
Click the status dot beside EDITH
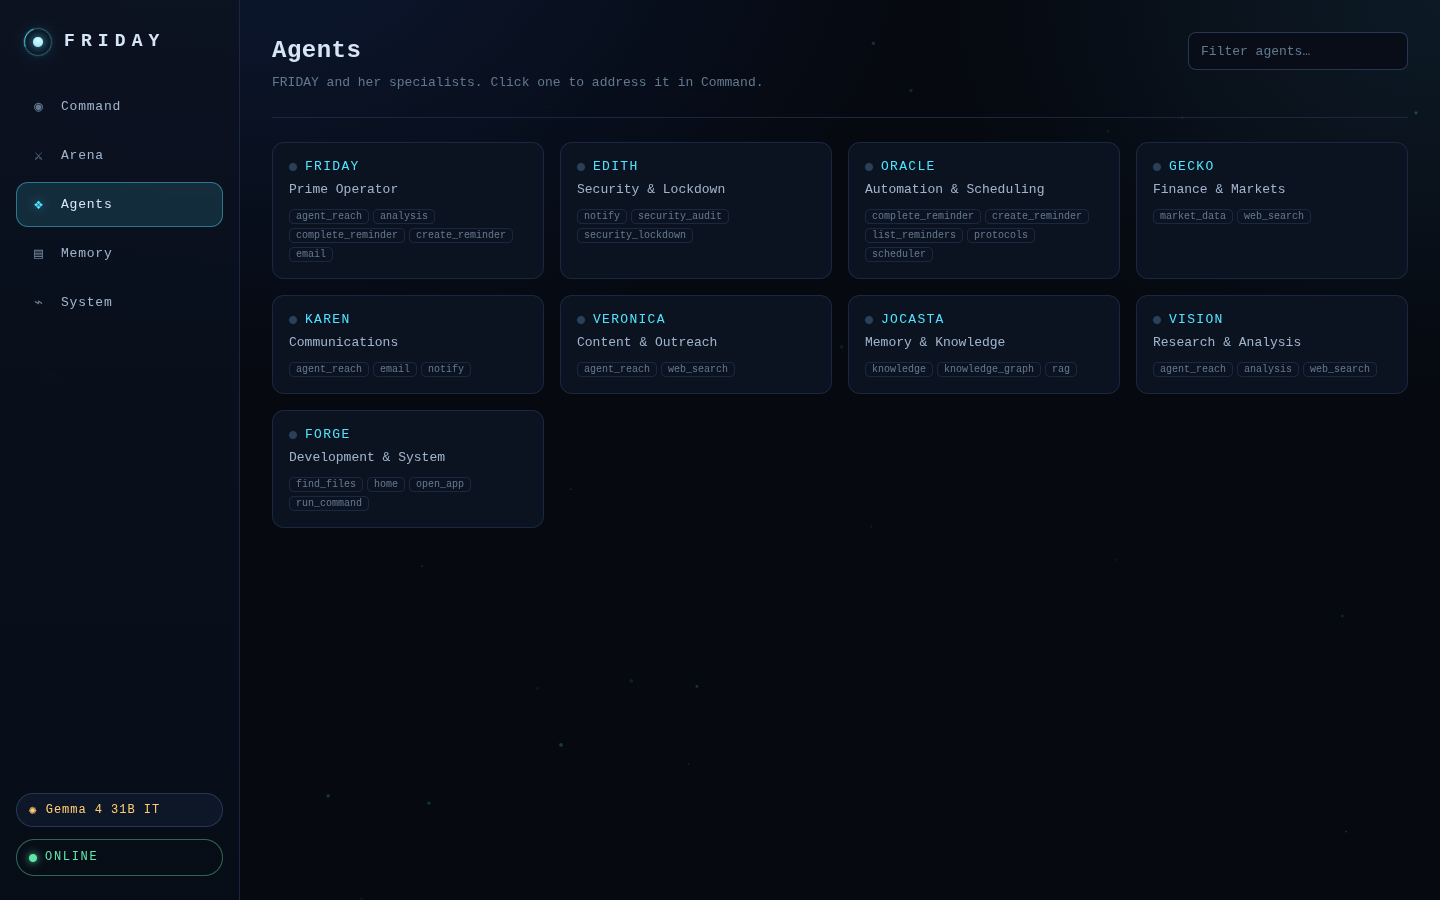pyautogui.click(x=581, y=167)
